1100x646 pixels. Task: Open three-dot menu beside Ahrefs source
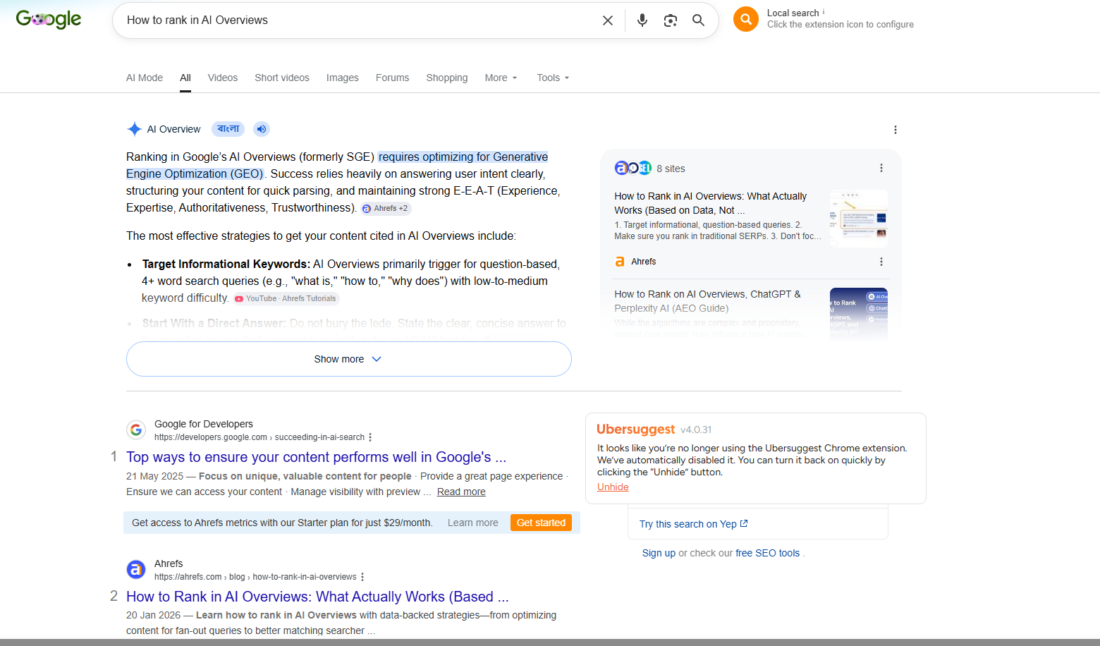881,262
